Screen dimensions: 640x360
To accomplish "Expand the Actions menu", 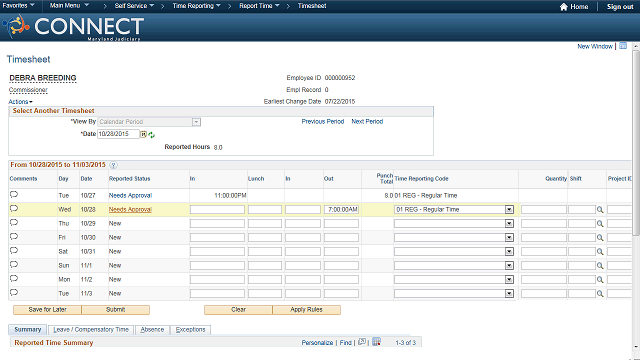I will pos(20,102).
